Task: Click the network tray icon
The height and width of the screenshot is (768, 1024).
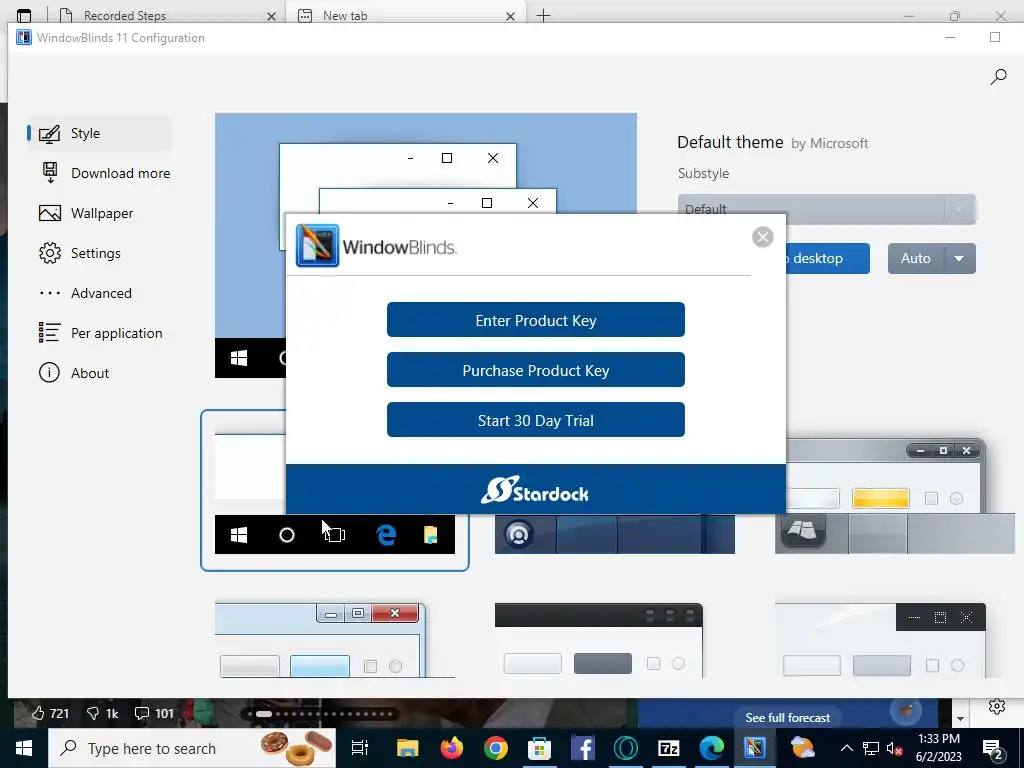Action: 871,748
